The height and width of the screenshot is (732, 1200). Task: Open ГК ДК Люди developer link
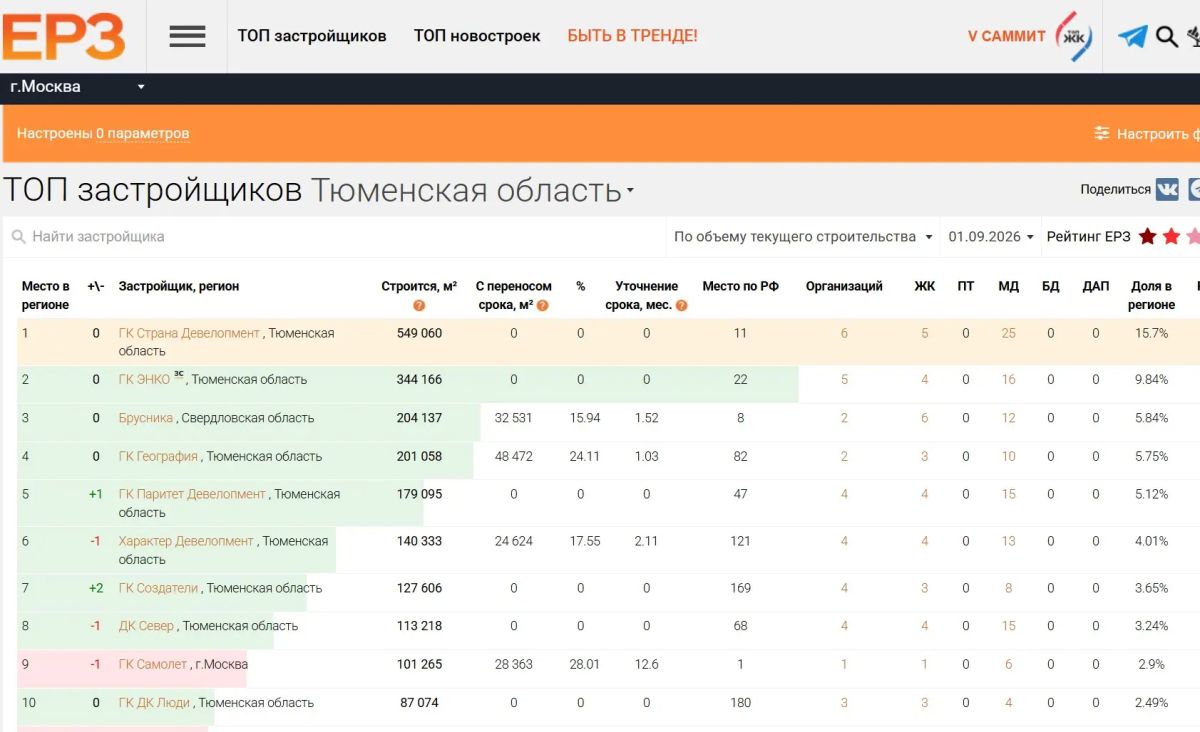click(x=154, y=703)
